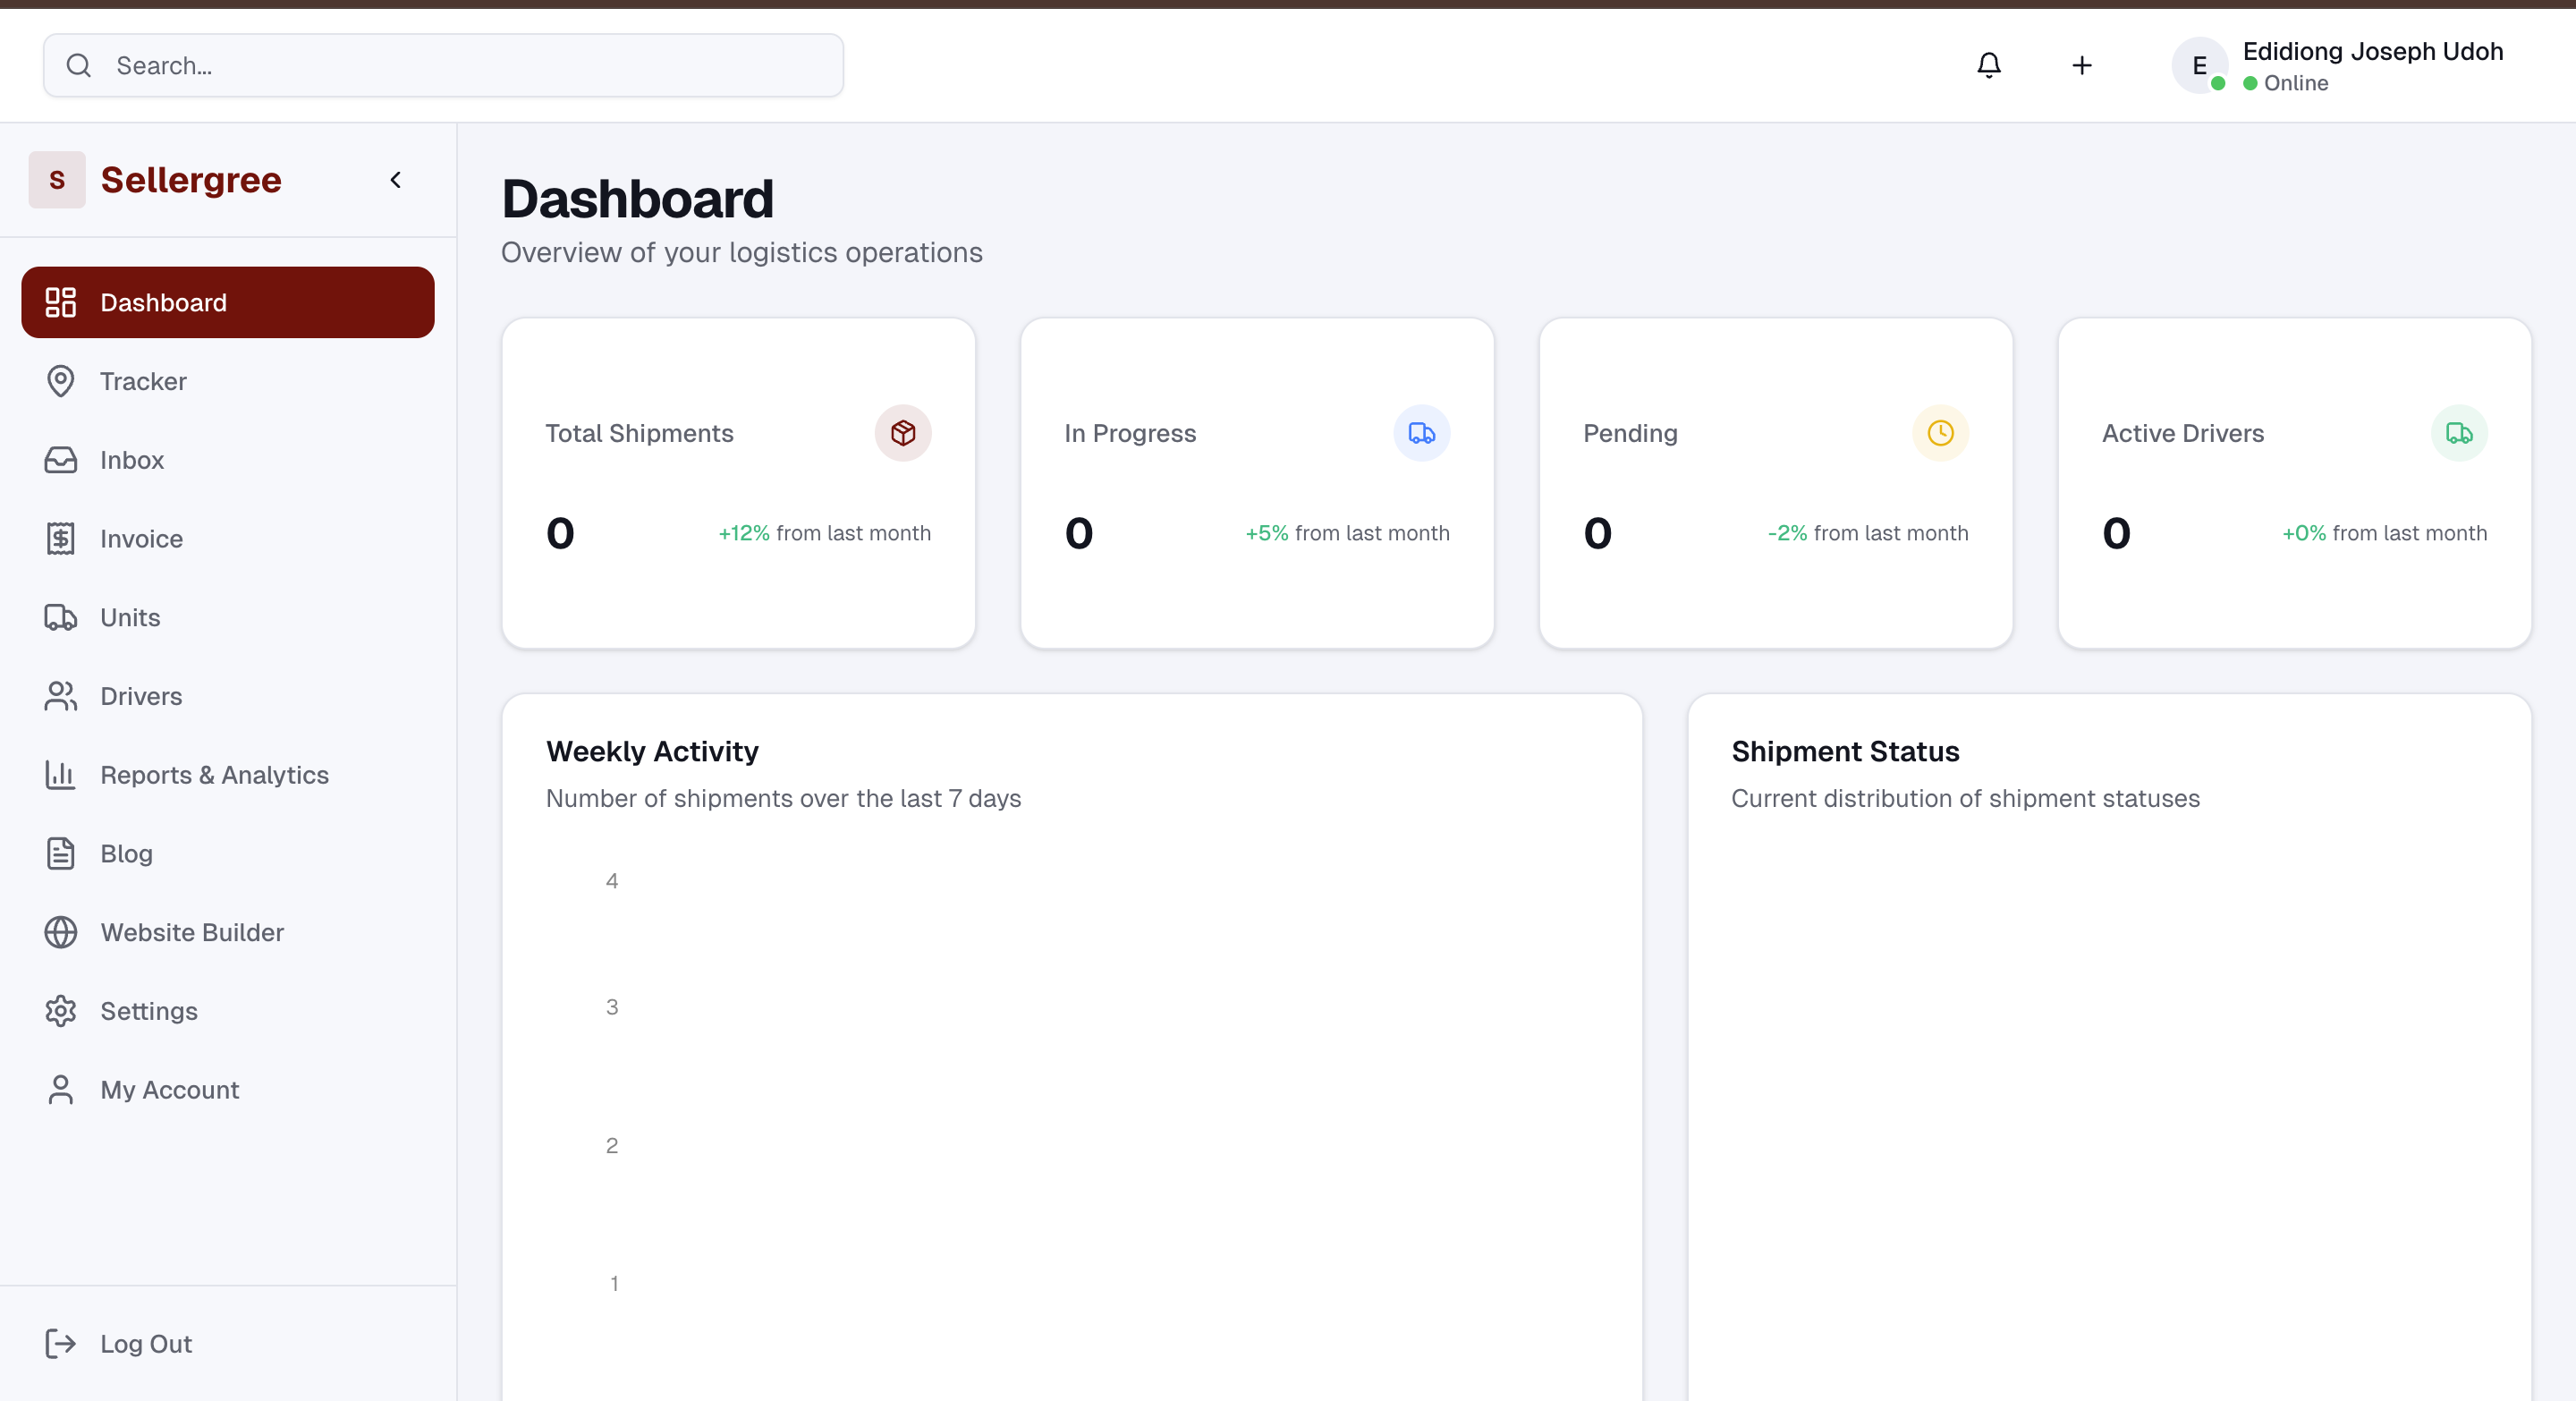Open Website Builder globe icon
This screenshot has width=2576, height=1401.
tap(60, 932)
